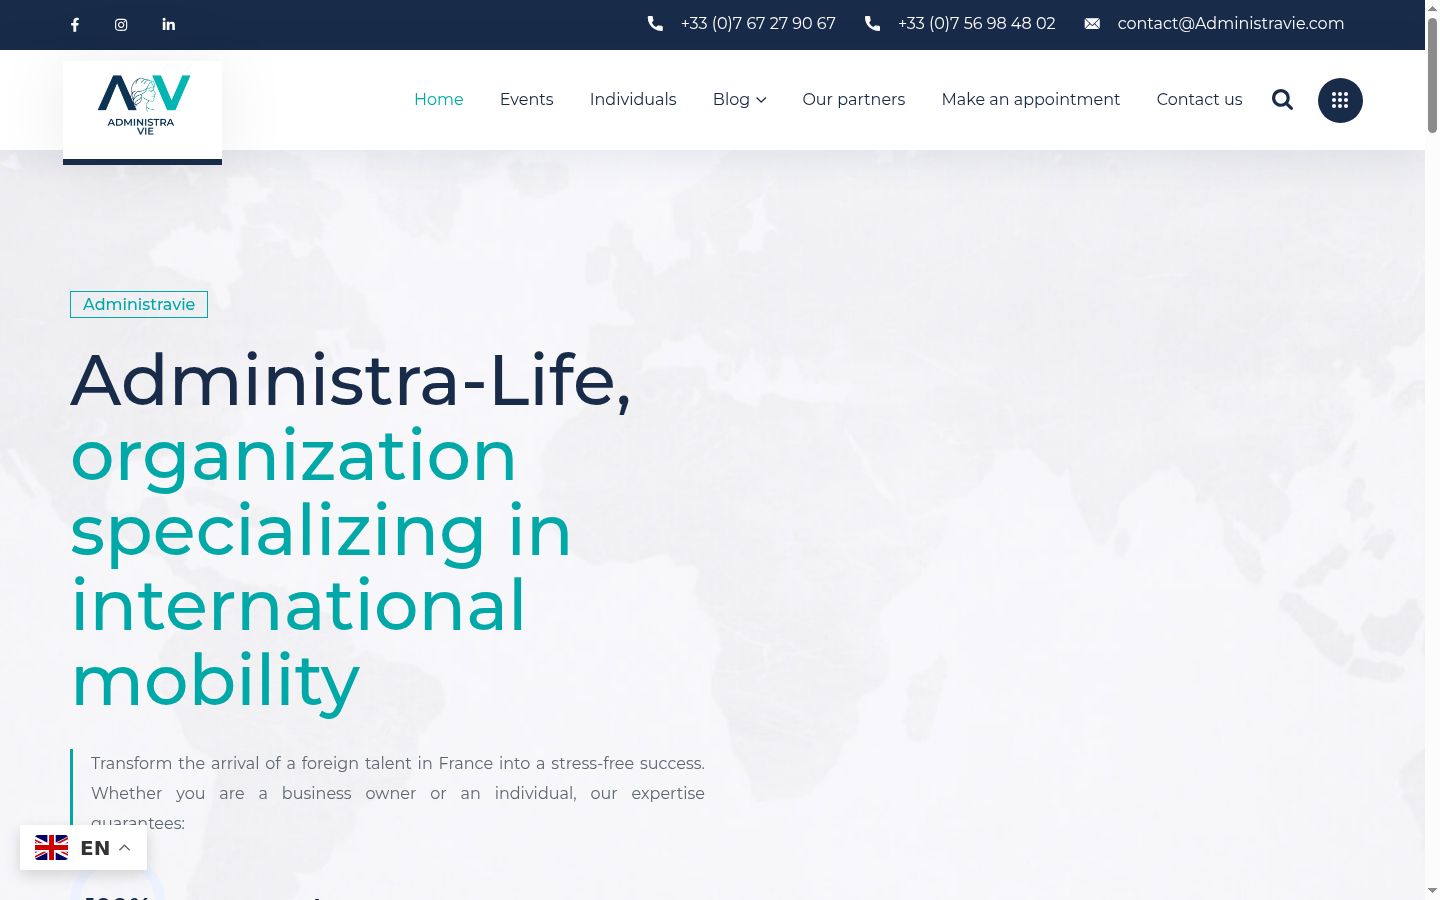Call phone number +33 (0)7 56 98 48 02
Screen dimensions: 1440x900
point(976,24)
